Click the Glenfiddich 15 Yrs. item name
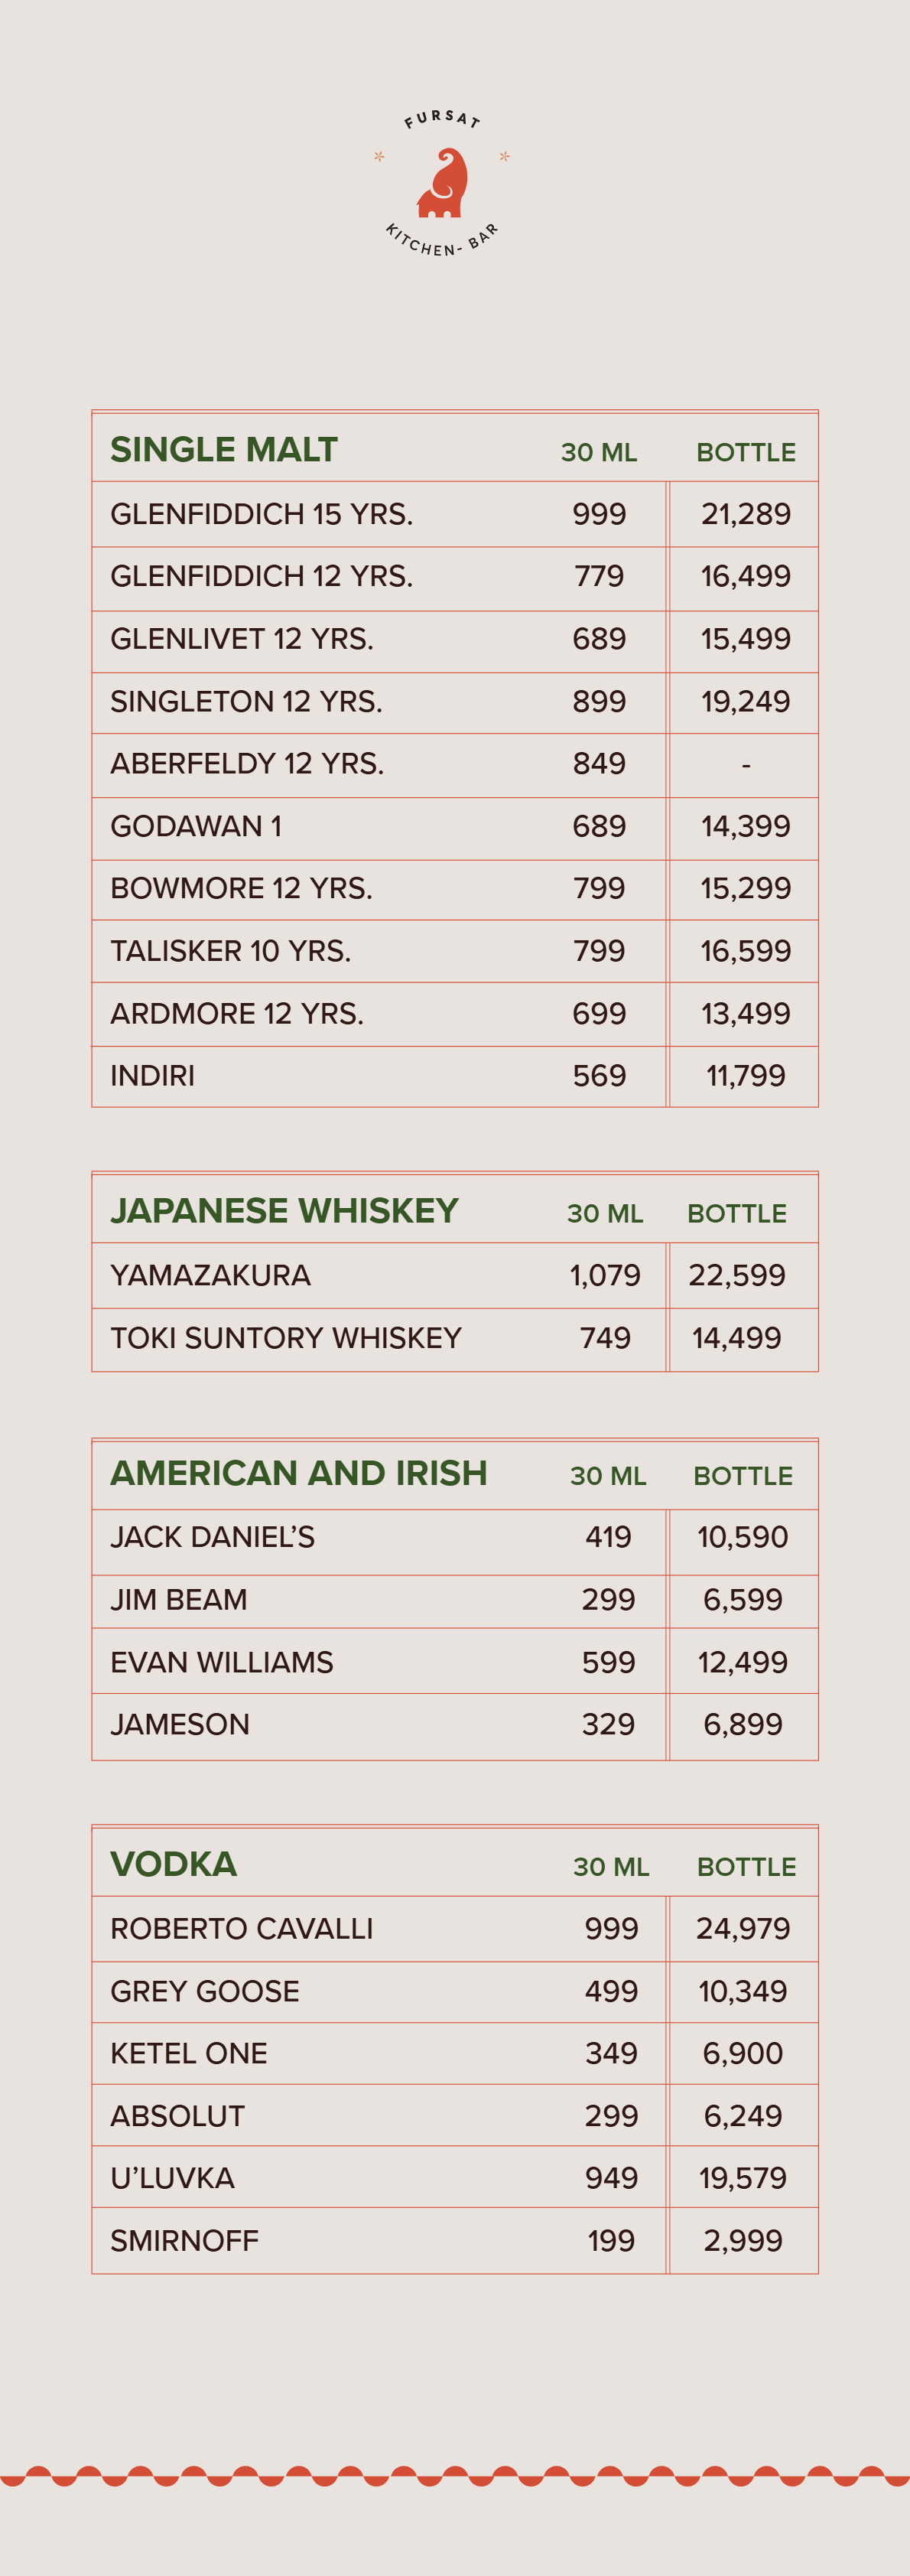This screenshot has width=910, height=2576. tap(261, 514)
